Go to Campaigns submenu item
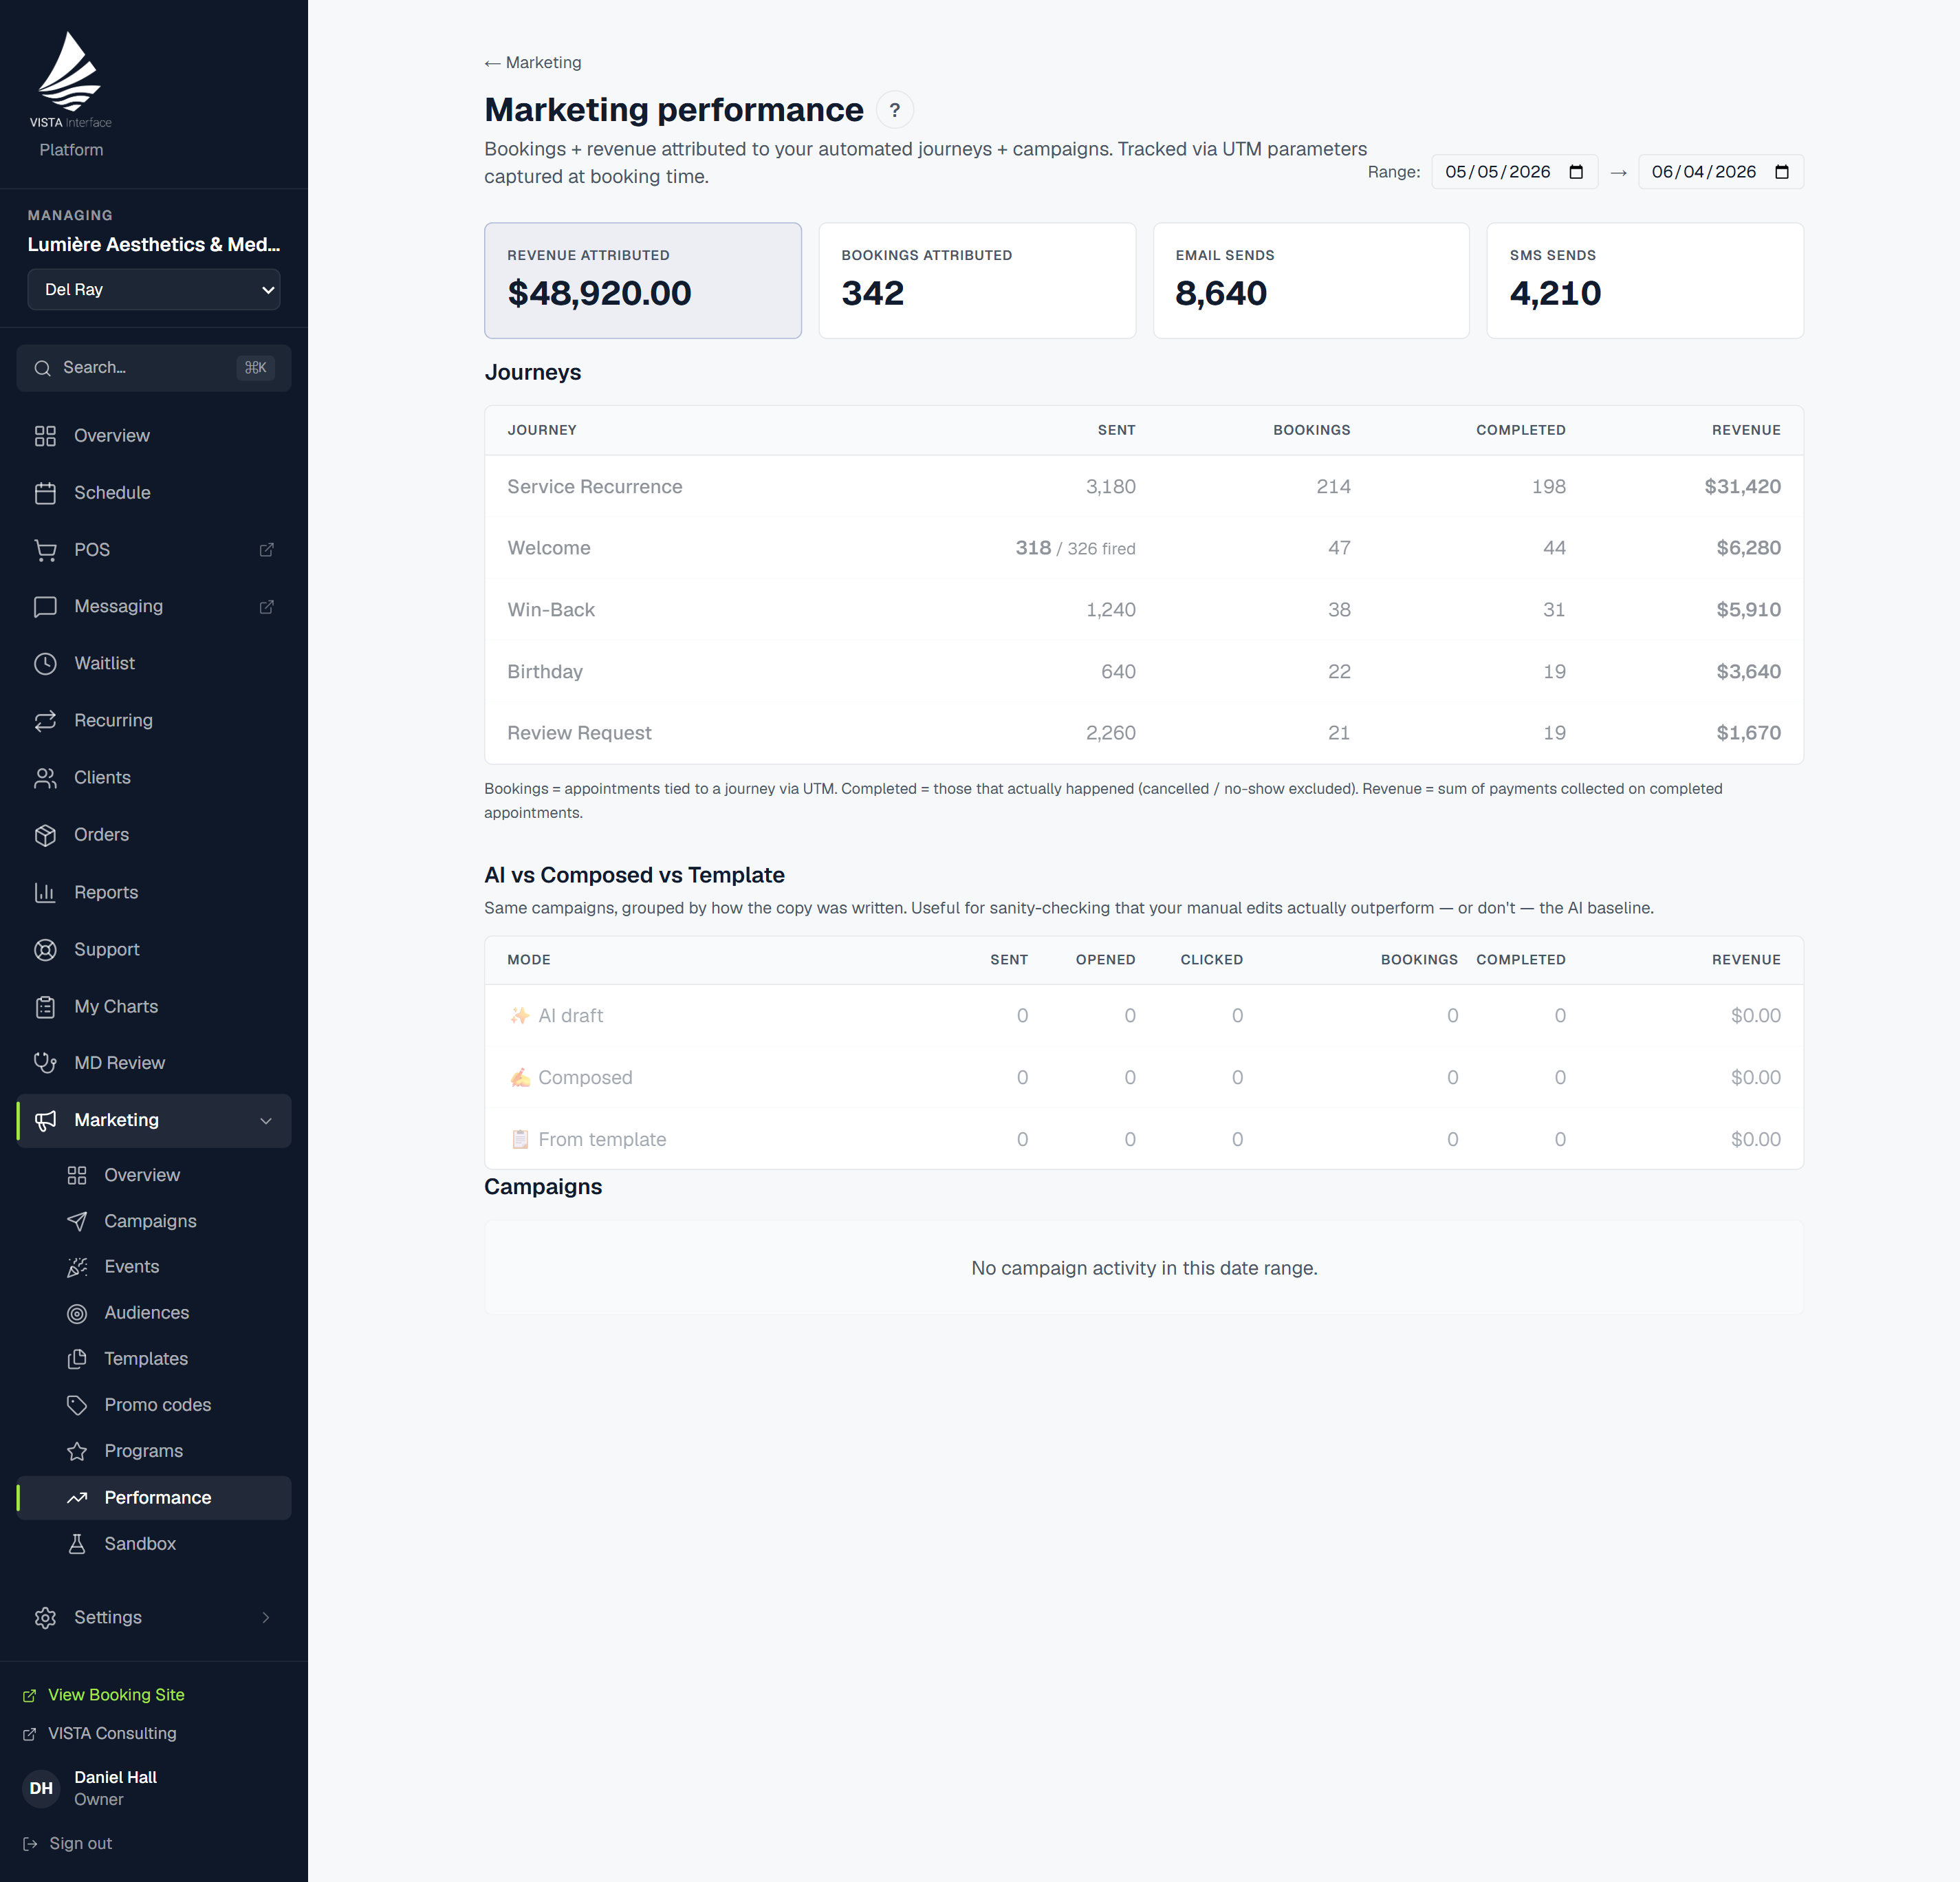The image size is (1960, 1882). click(154, 1221)
